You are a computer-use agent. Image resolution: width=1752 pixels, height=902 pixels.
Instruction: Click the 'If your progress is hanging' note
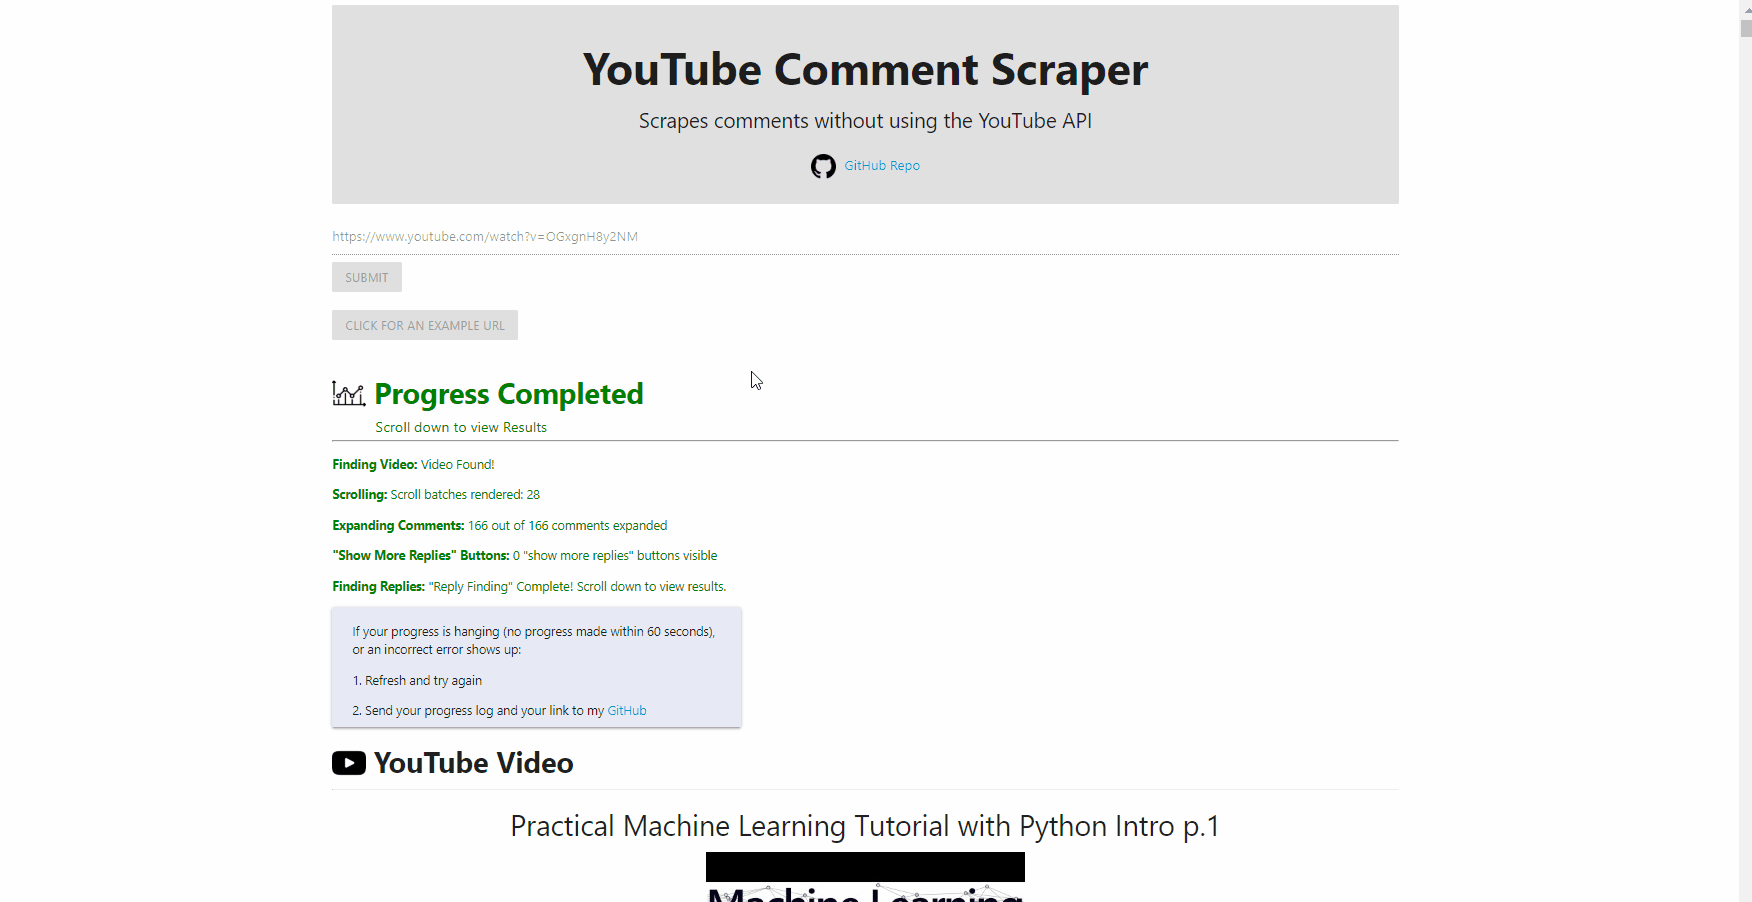(x=534, y=640)
